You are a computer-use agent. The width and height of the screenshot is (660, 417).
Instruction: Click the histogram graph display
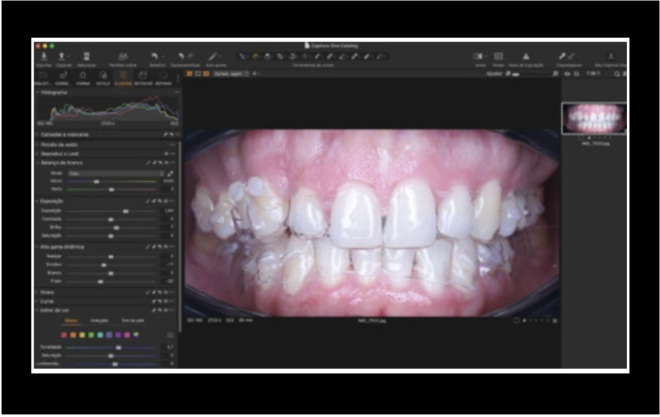tap(109, 109)
